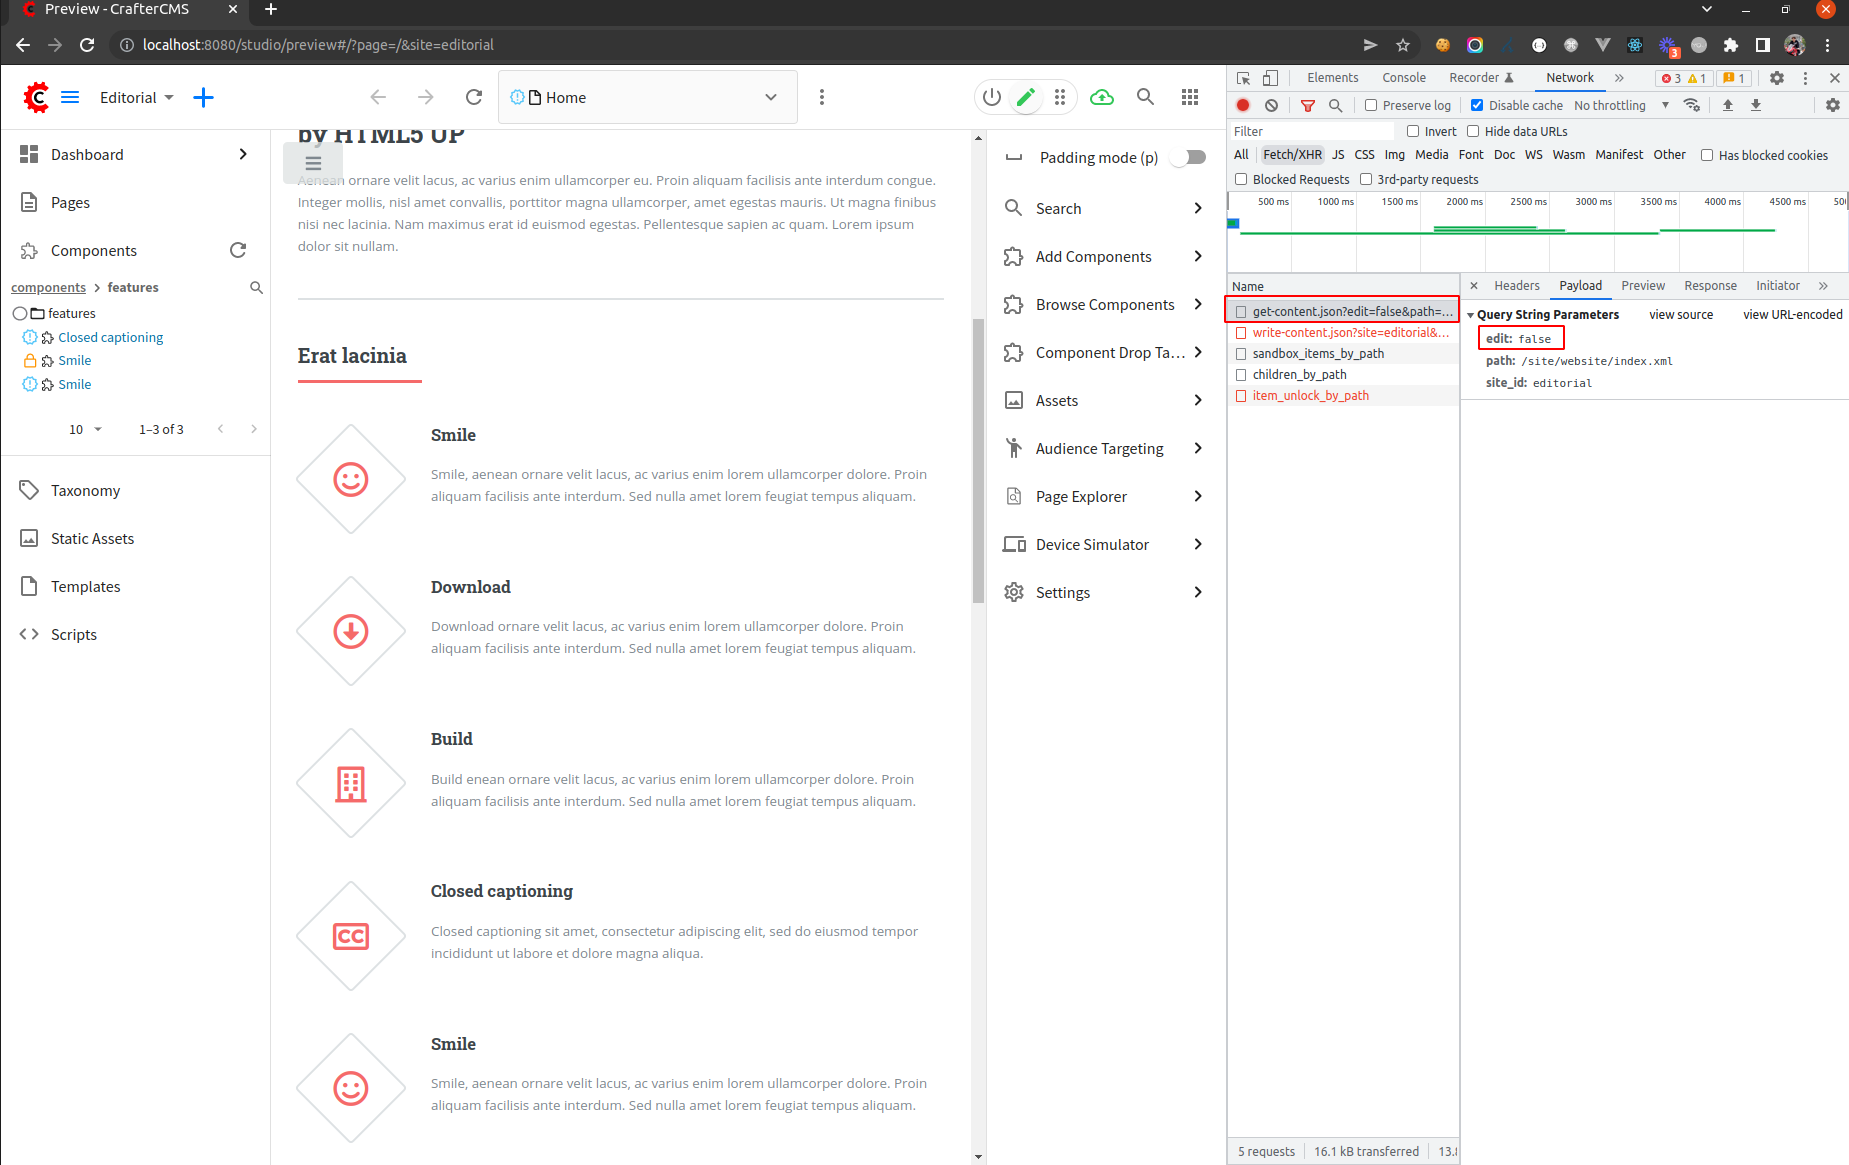1849x1165 pixels.
Task: Select the get-content.json network request
Action: (1345, 311)
